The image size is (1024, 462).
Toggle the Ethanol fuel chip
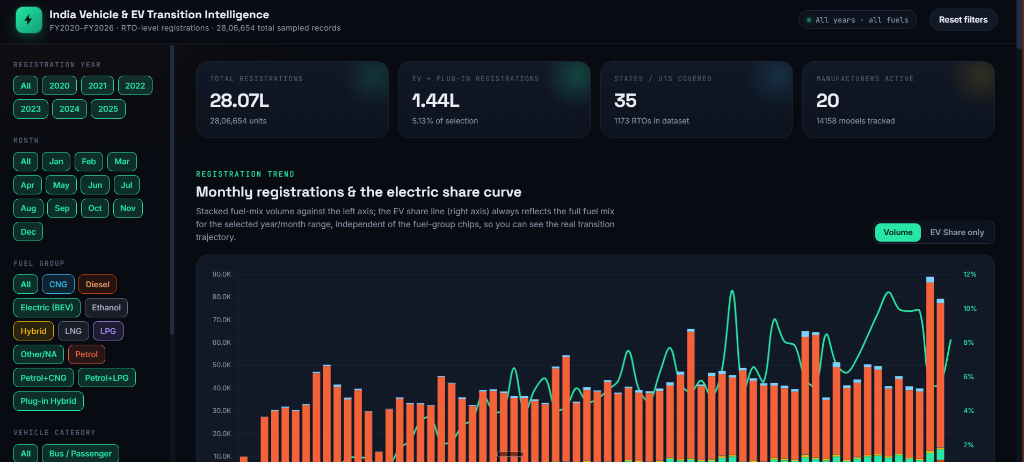tap(106, 308)
